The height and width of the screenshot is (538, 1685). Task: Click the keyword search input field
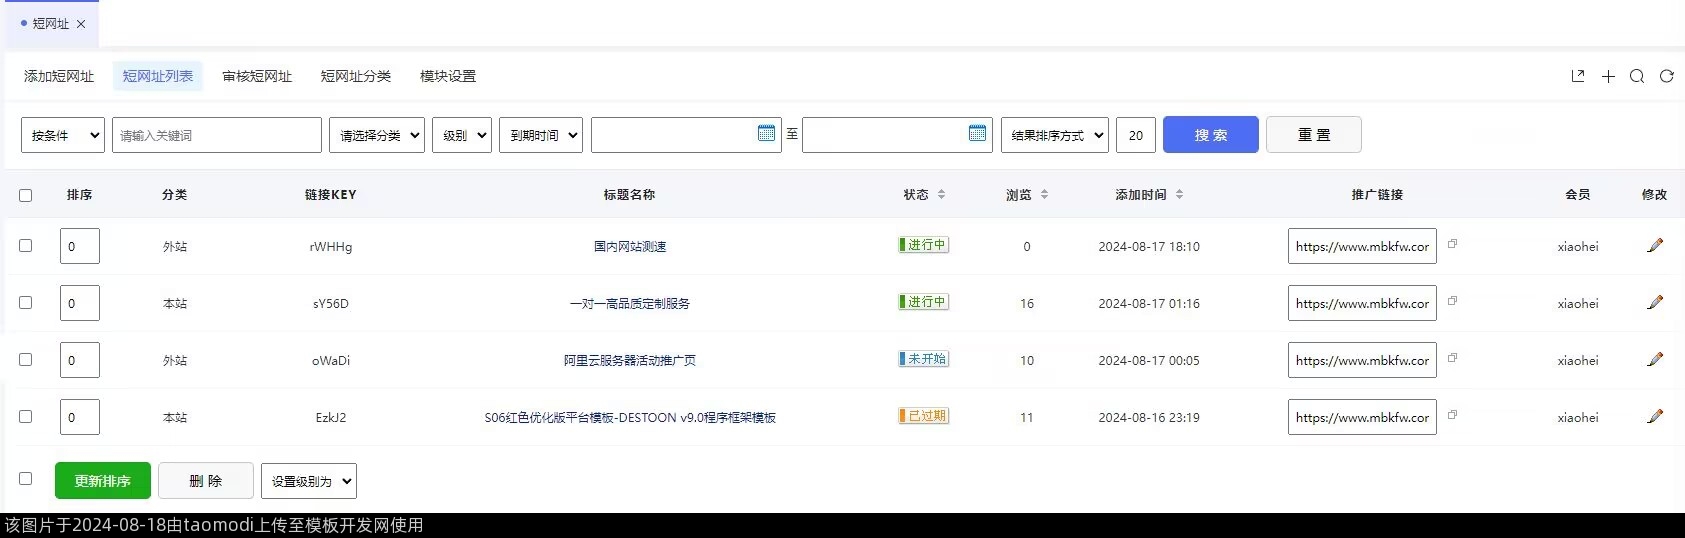(x=216, y=135)
